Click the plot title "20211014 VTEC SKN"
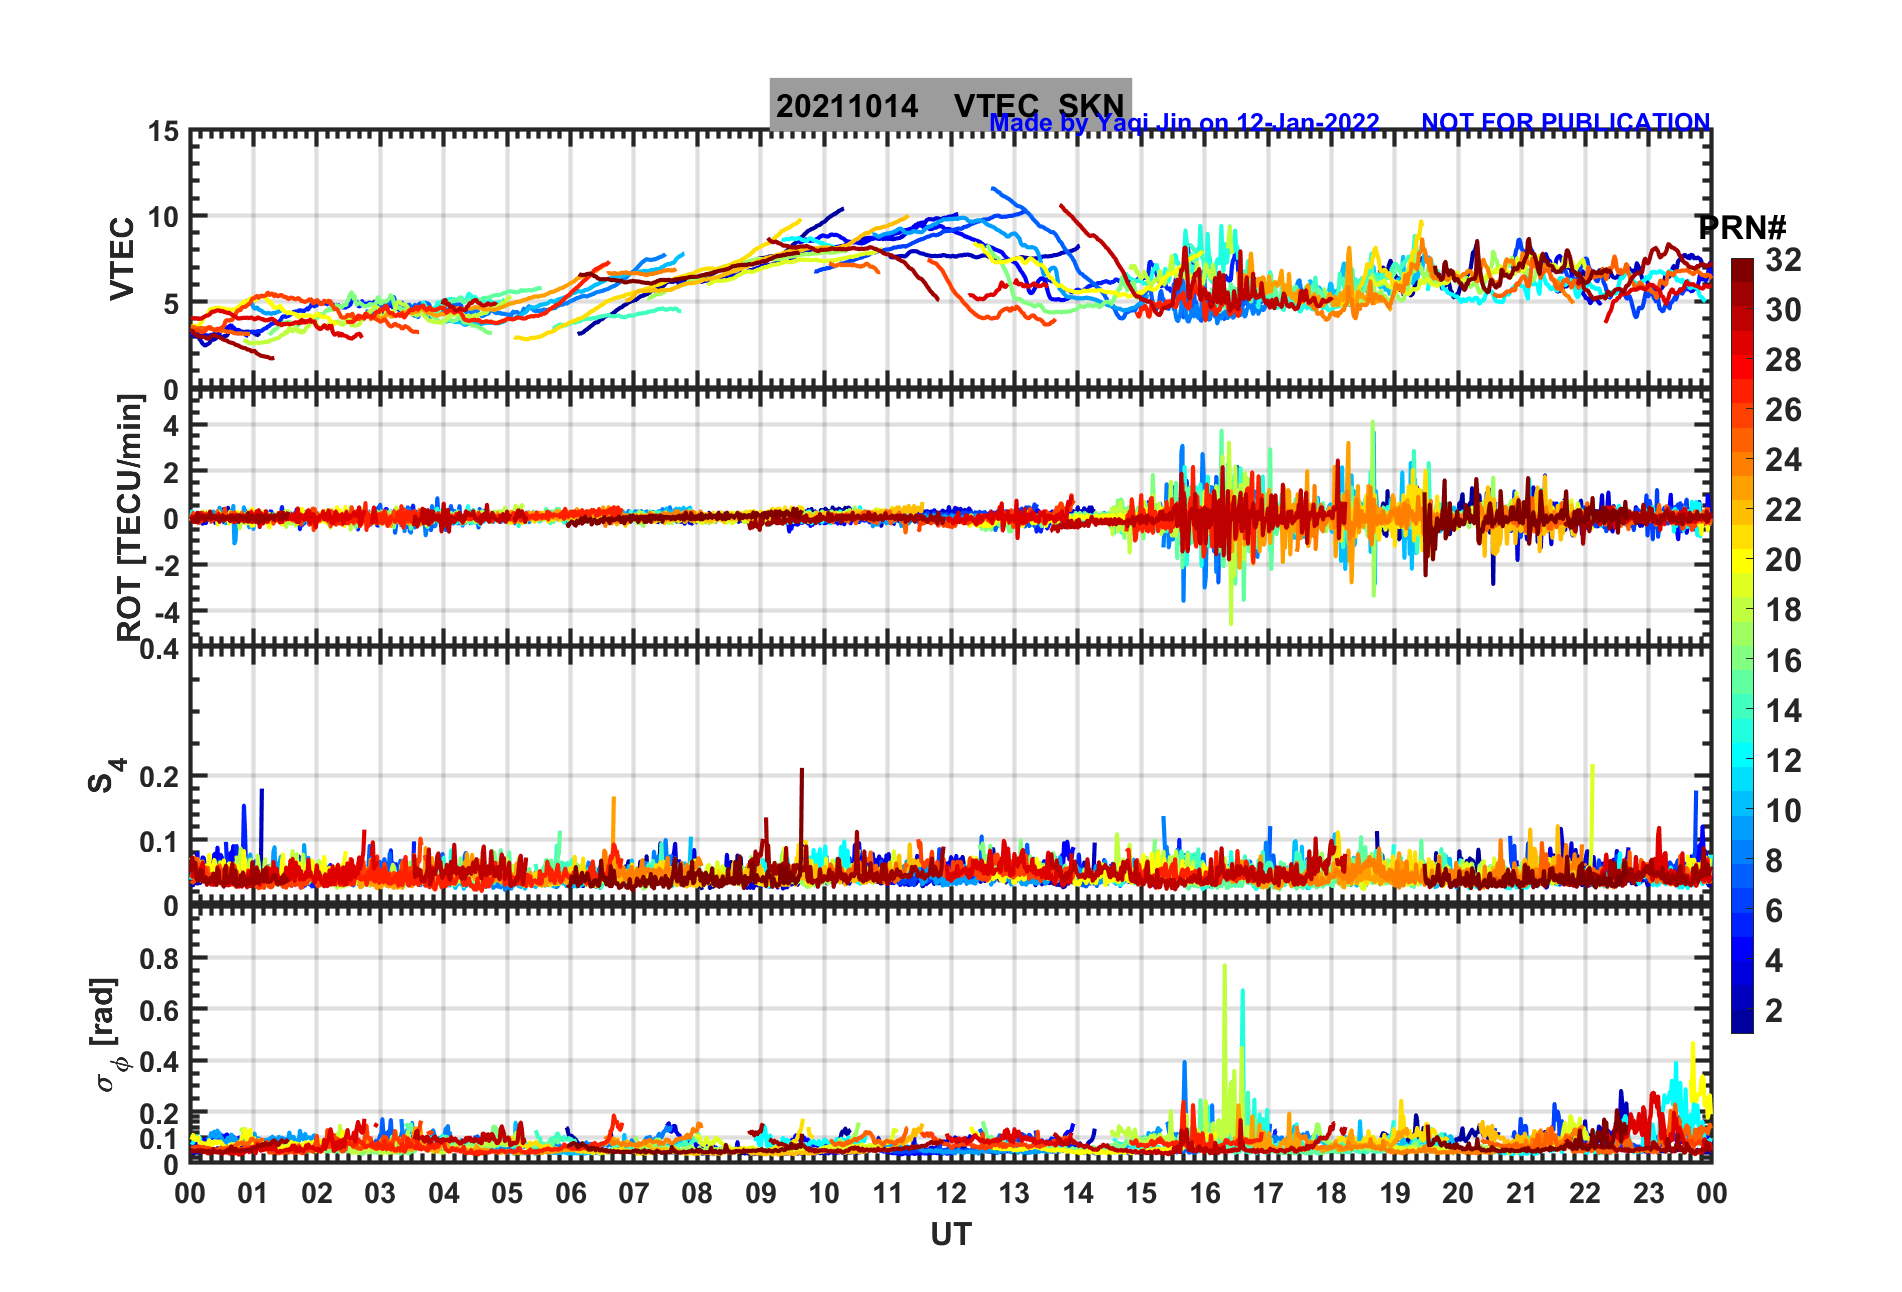This screenshot has width=1902, height=1292. [950, 105]
